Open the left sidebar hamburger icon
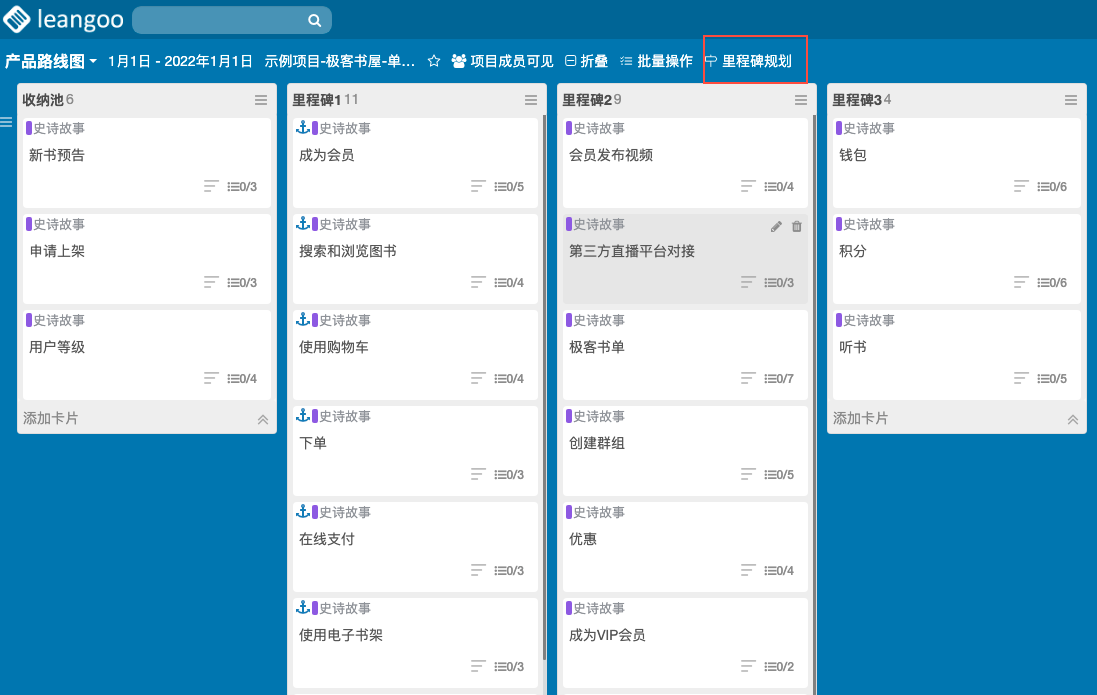1097x695 pixels. [6, 122]
